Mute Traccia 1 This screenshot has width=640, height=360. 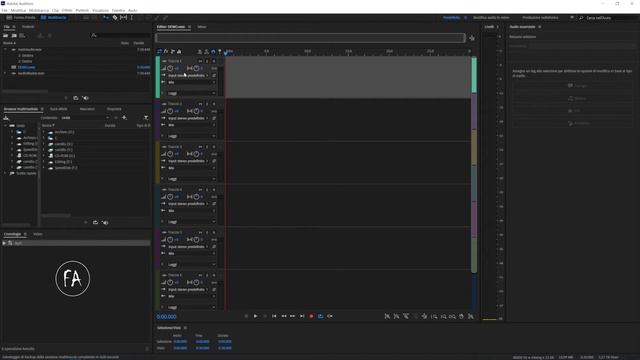point(200,61)
